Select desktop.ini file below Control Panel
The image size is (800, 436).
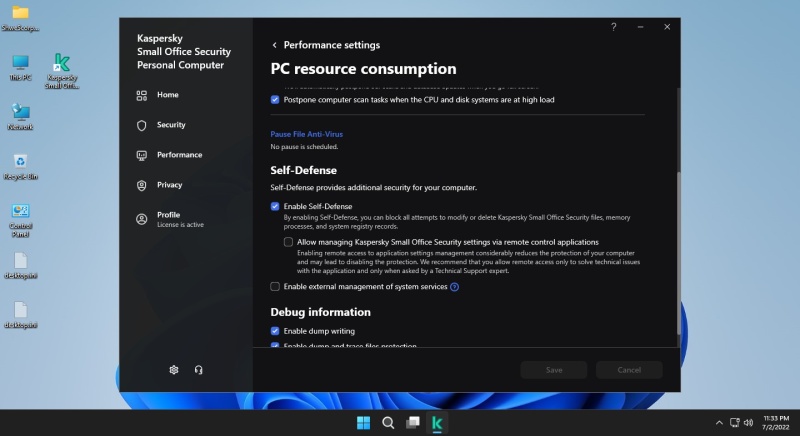[20, 266]
